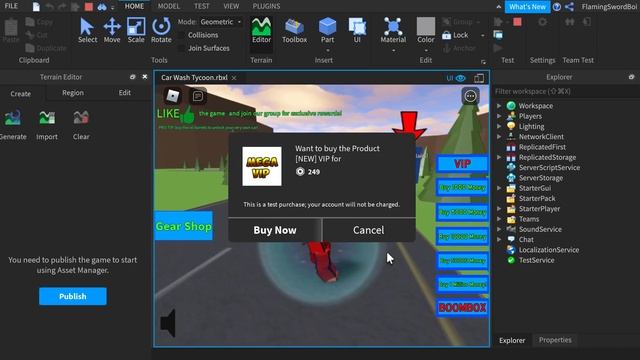Click the What's New button

pyautogui.click(x=527, y=7)
